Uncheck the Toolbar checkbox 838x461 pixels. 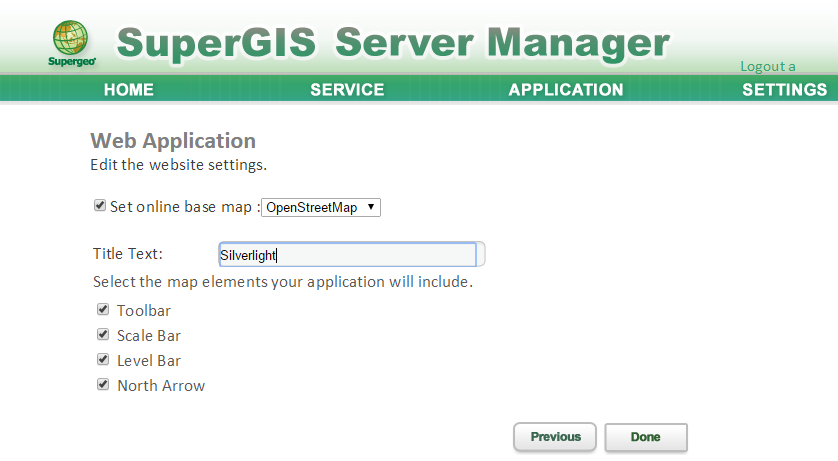(103, 309)
